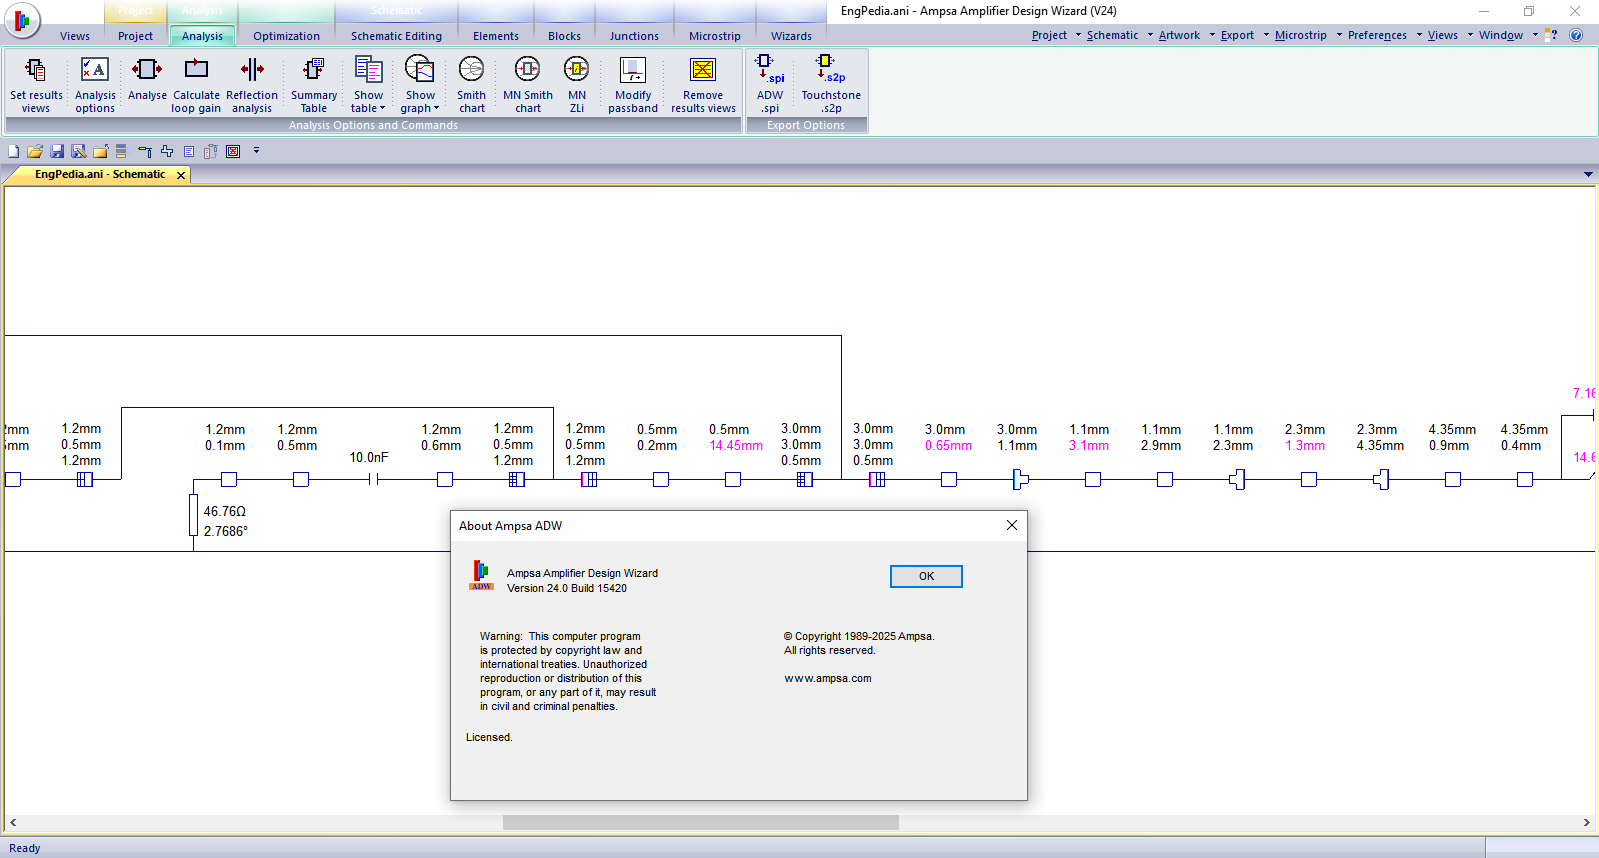Click the save icon in quick toolbar
This screenshot has width=1599, height=858.
click(57, 151)
